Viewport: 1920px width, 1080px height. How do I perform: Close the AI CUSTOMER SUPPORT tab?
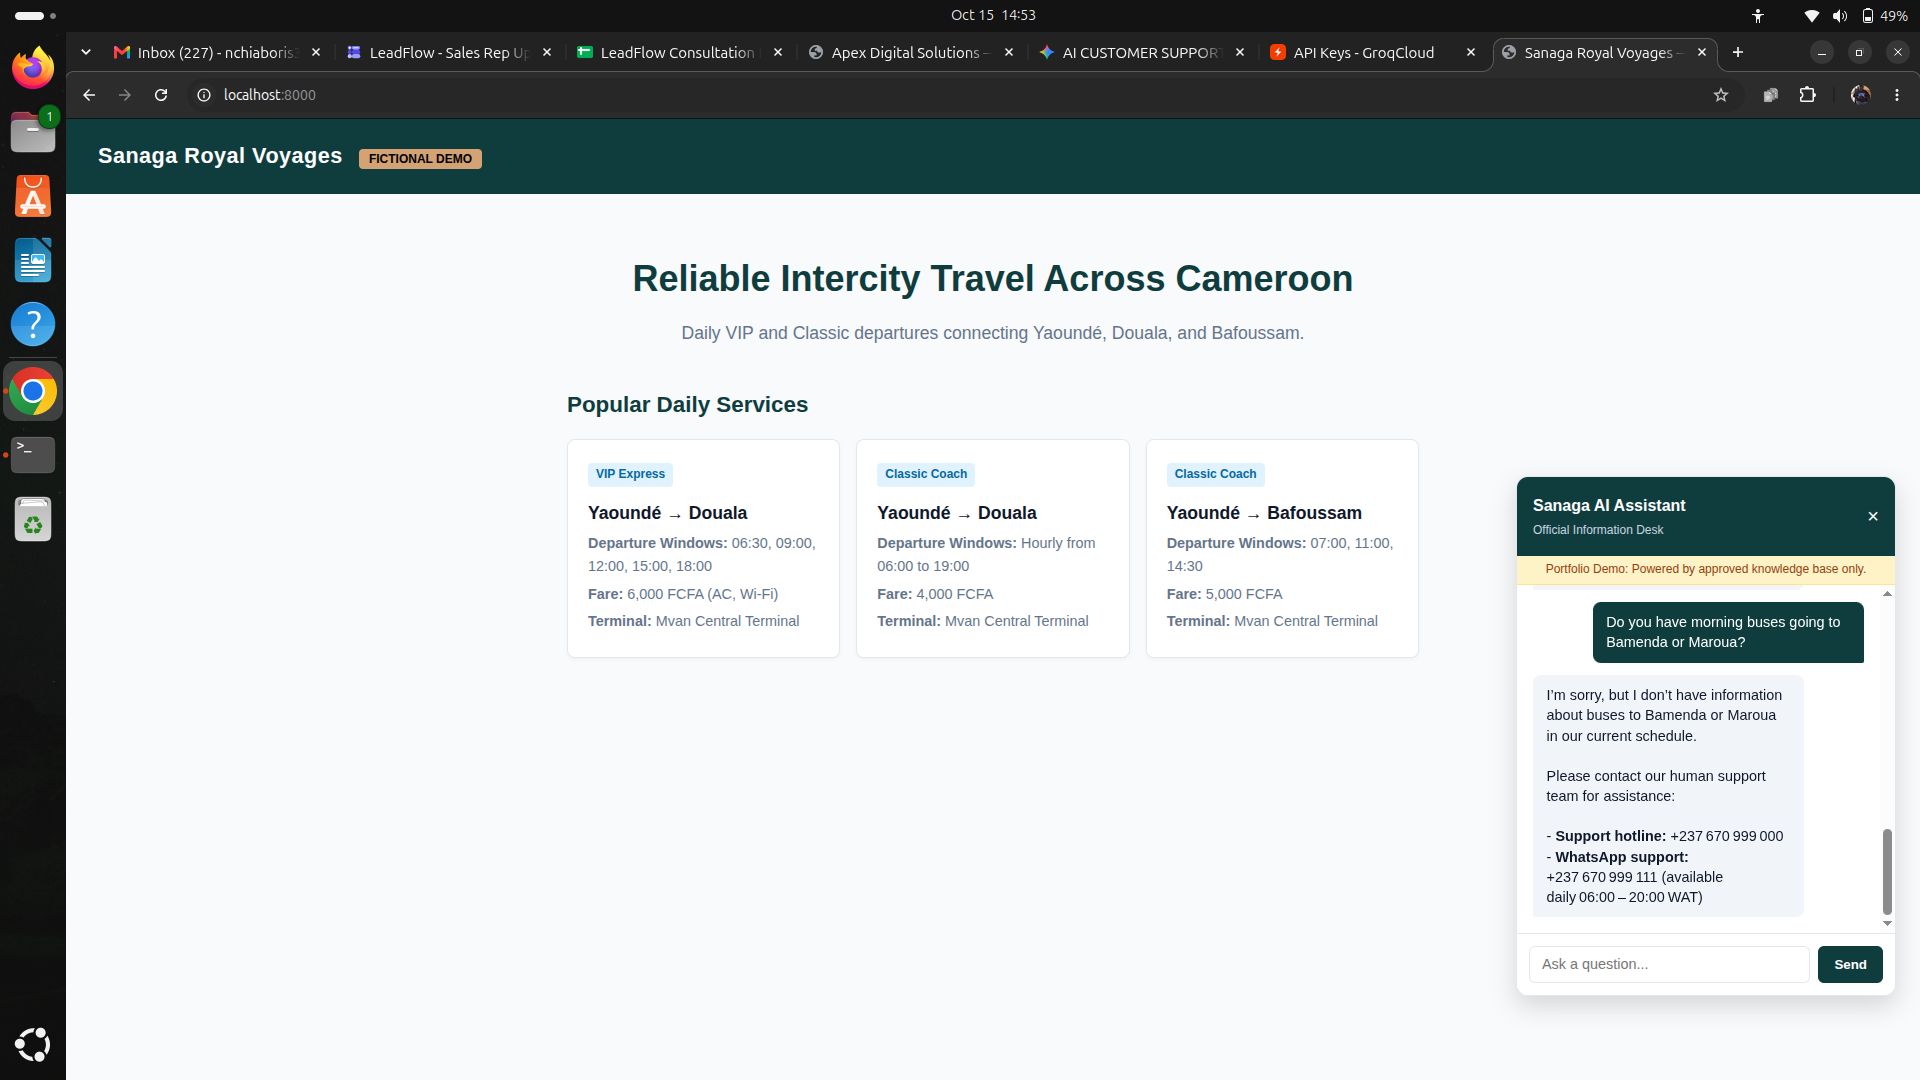1240,53
